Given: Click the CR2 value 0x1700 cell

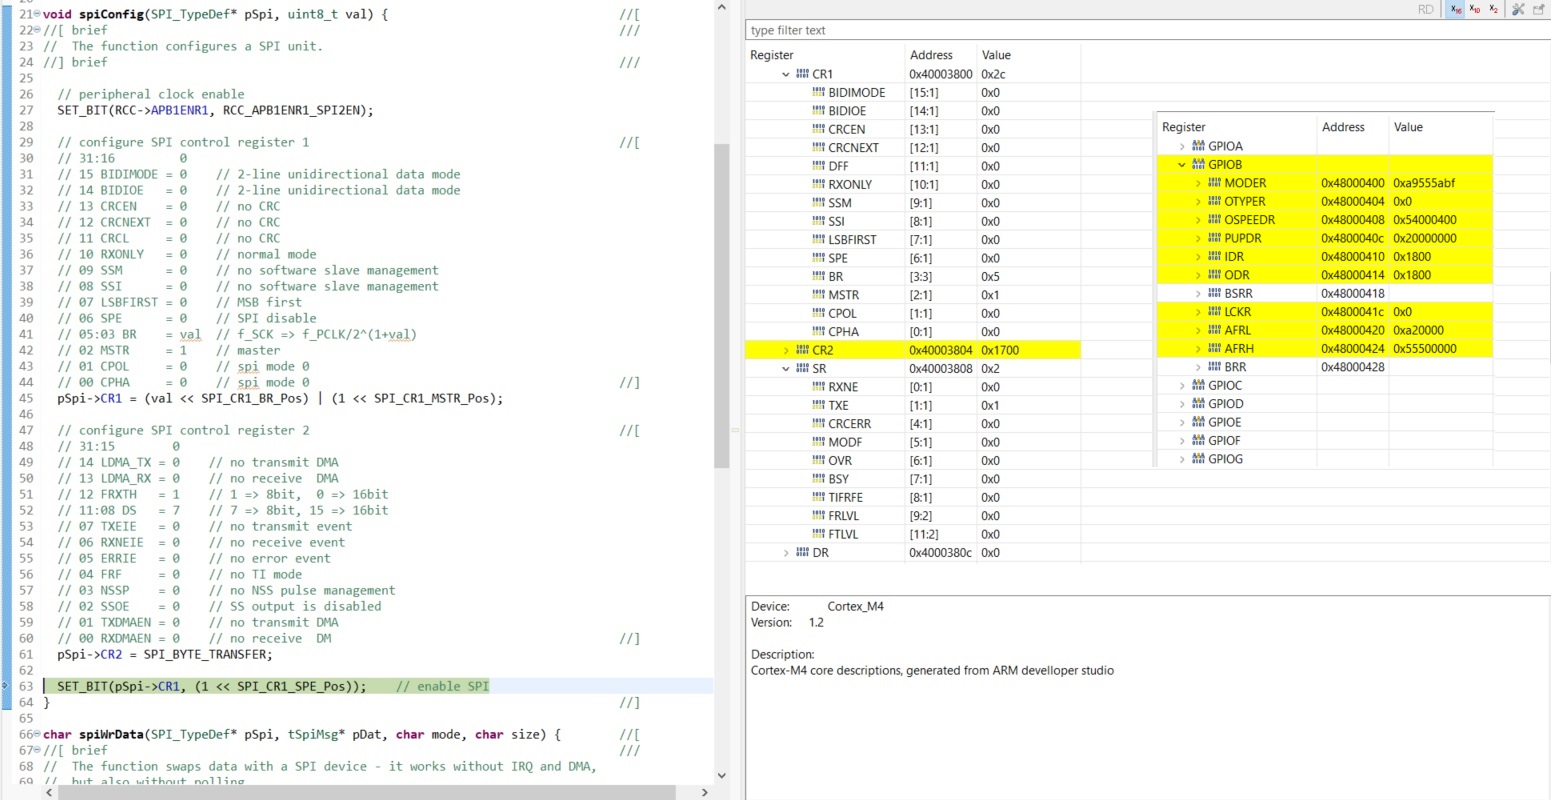Looking at the screenshot, I should (x=1000, y=350).
